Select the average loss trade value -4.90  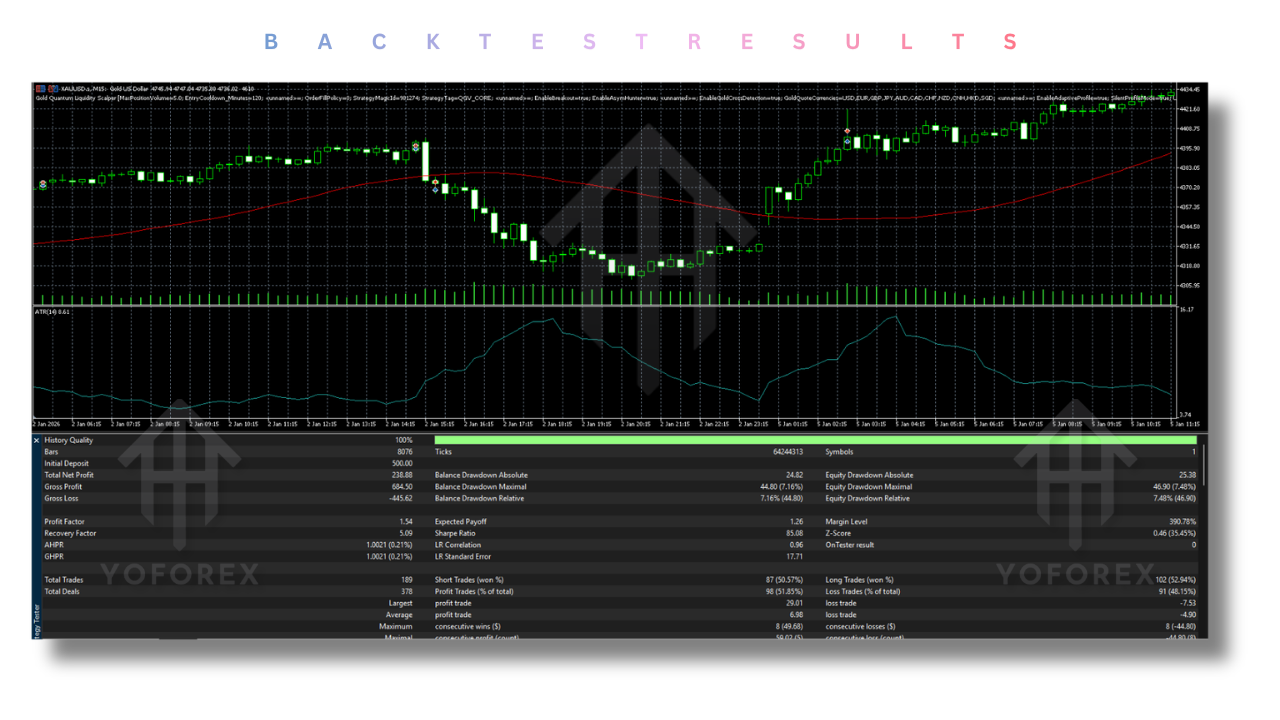pos(1187,615)
